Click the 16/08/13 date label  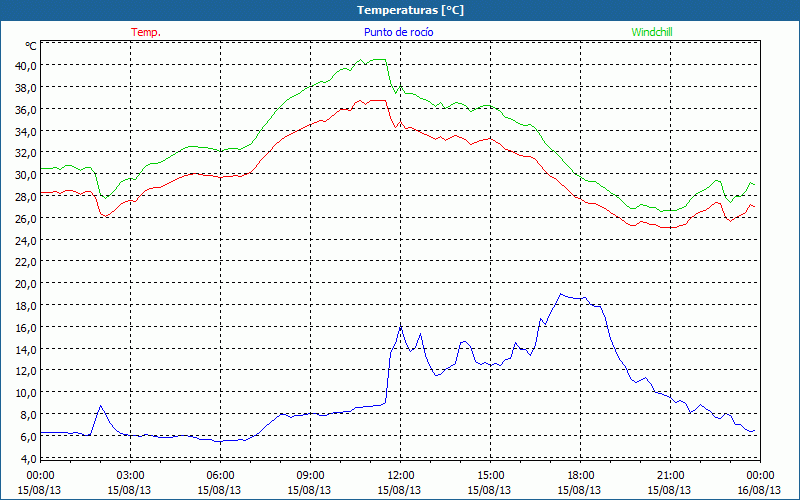759,490
